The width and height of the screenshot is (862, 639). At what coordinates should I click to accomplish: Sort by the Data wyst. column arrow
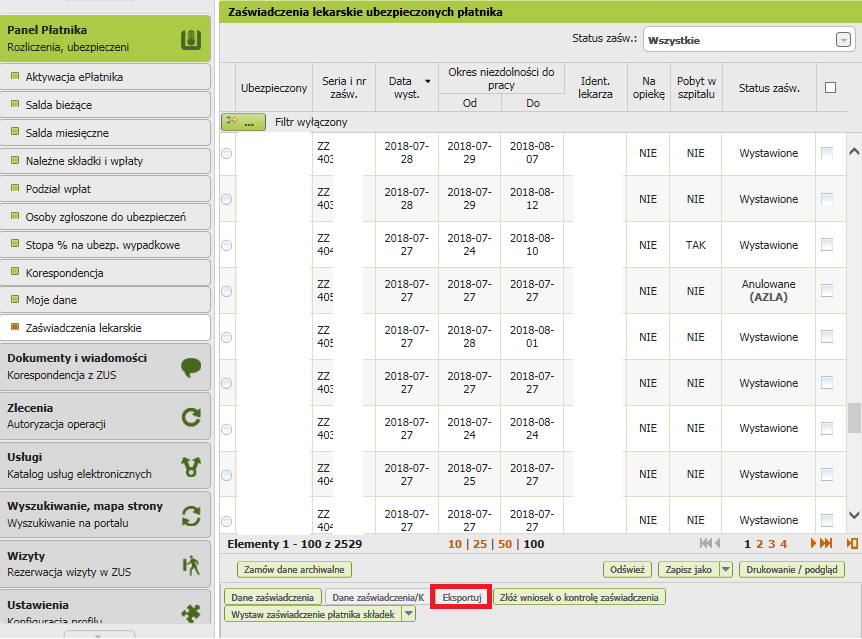(x=428, y=81)
